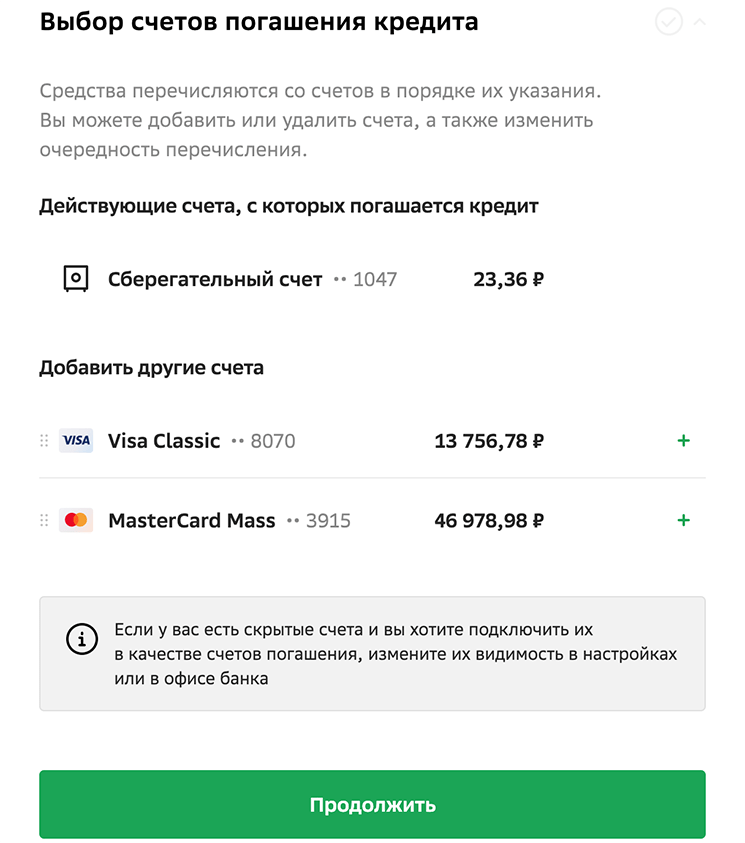Click the 46 978,98 ₽ balance
Viewport: 745px width, 843px height.
(489, 521)
